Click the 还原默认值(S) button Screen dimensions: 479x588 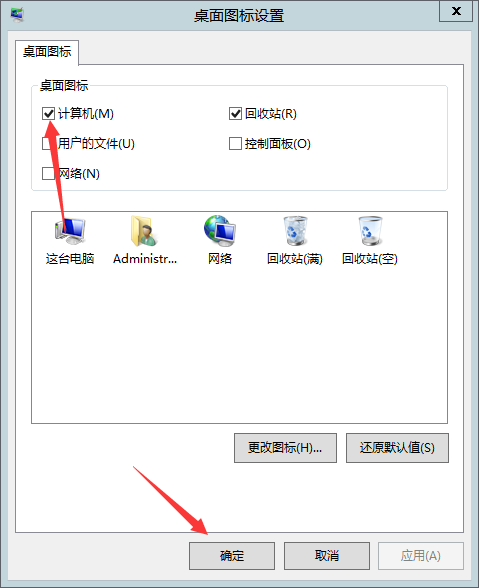tap(397, 448)
